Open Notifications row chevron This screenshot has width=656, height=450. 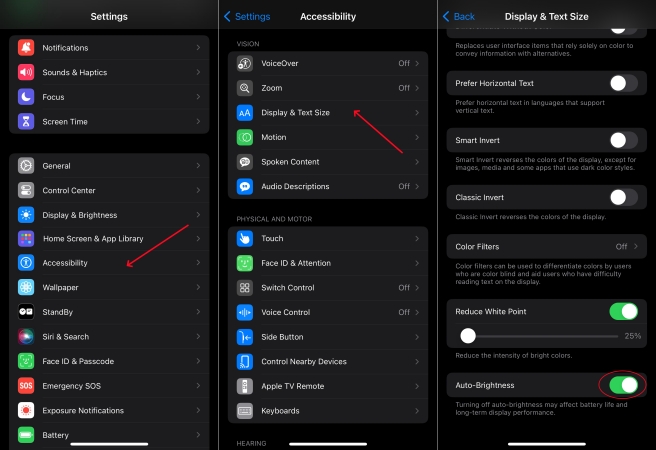198,48
